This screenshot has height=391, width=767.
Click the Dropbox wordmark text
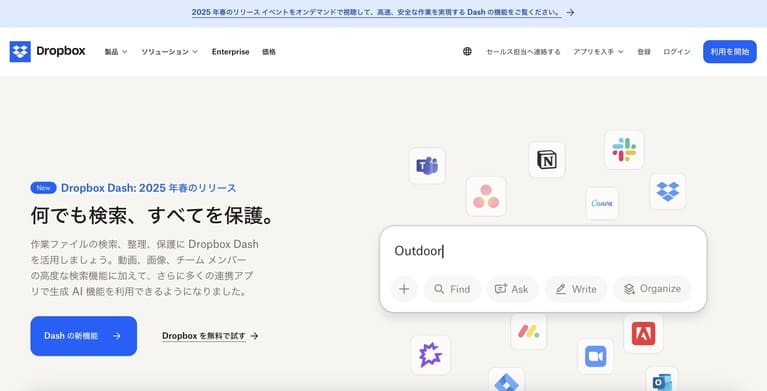[61, 51]
